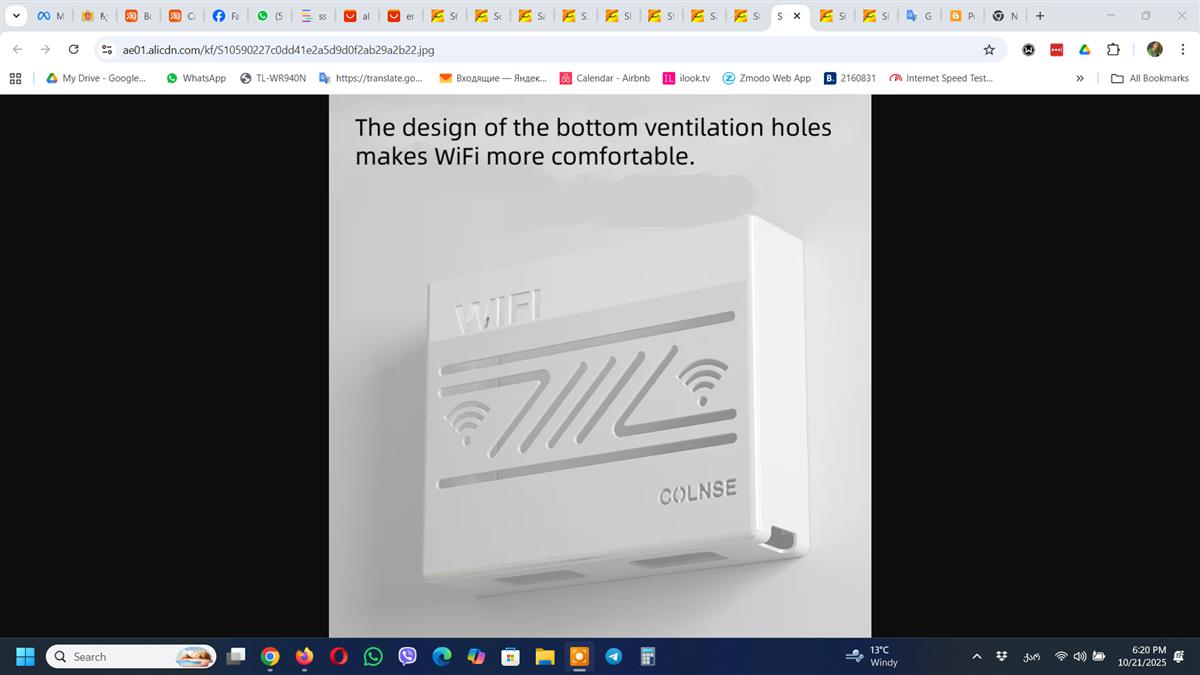Bookmark this page with the star icon

point(989,49)
